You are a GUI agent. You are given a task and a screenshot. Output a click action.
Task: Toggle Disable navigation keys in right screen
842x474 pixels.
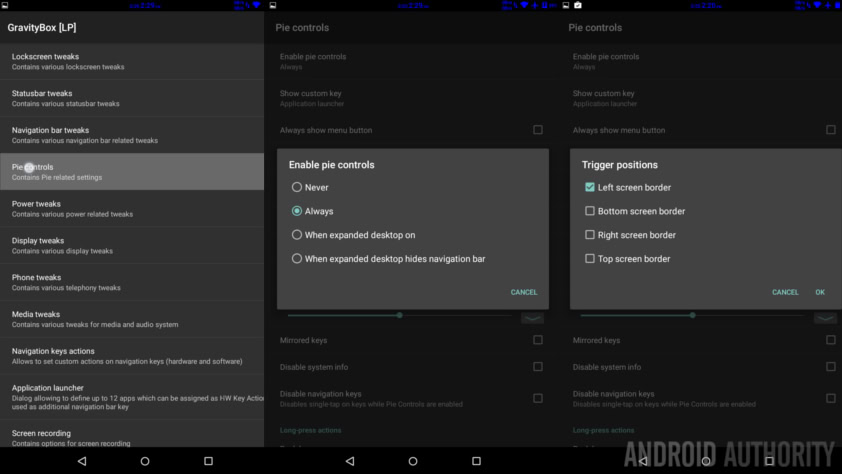pyautogui.click(x=831, y=398)
